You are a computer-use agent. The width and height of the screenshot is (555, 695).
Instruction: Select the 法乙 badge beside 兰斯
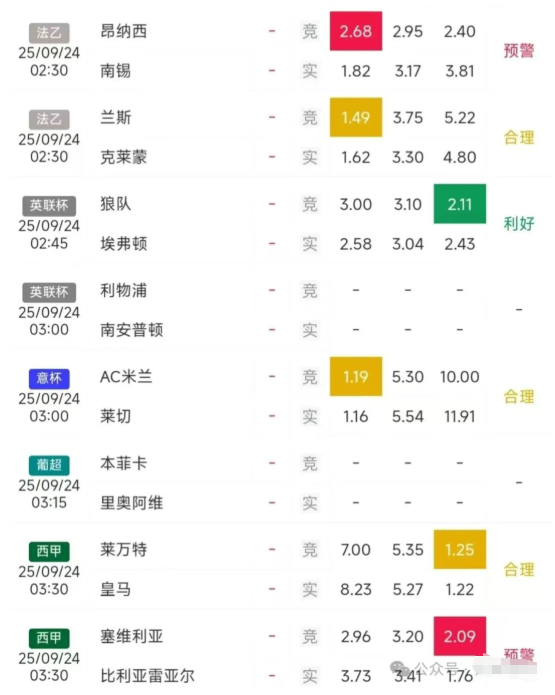pos(49,119)
